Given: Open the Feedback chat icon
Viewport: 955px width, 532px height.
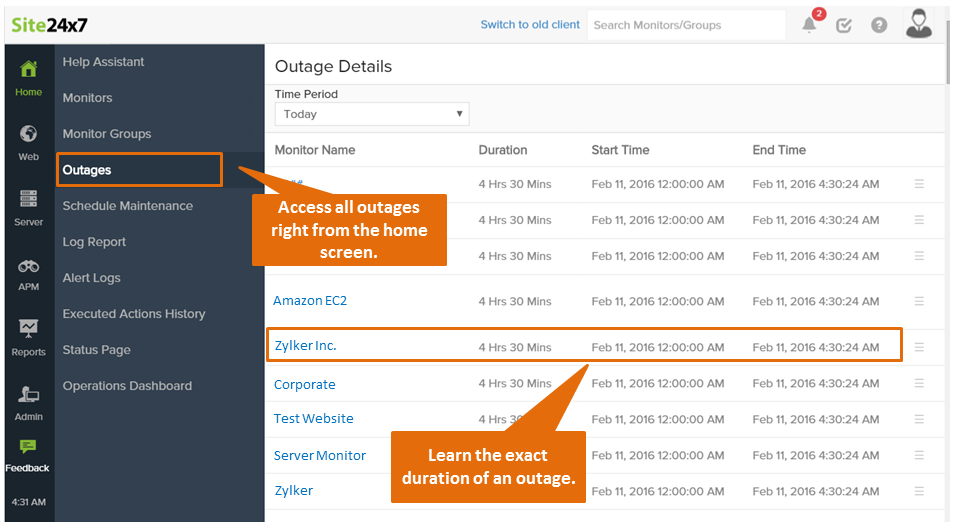Looking at the screenshot, I should pos(27,447).
